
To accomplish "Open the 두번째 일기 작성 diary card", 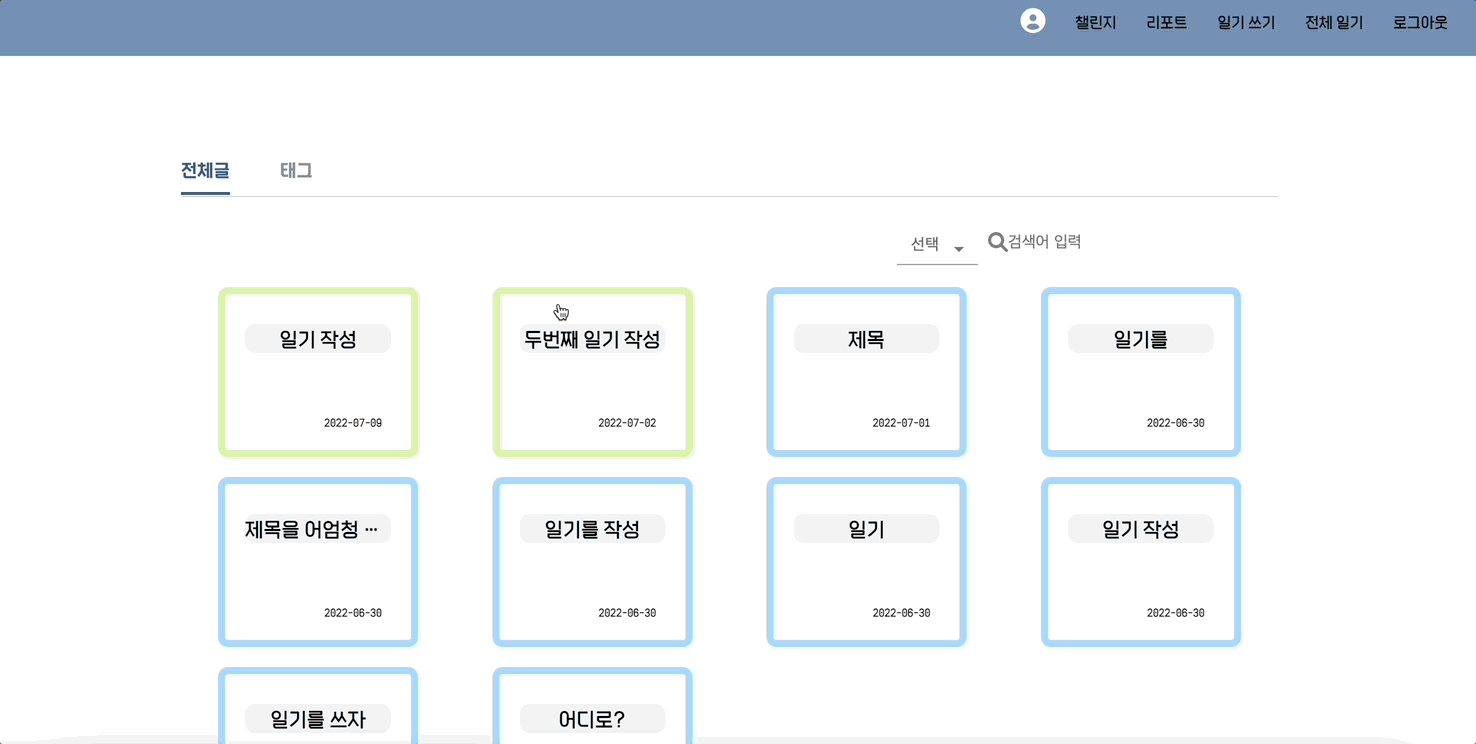I will point(592,372).
